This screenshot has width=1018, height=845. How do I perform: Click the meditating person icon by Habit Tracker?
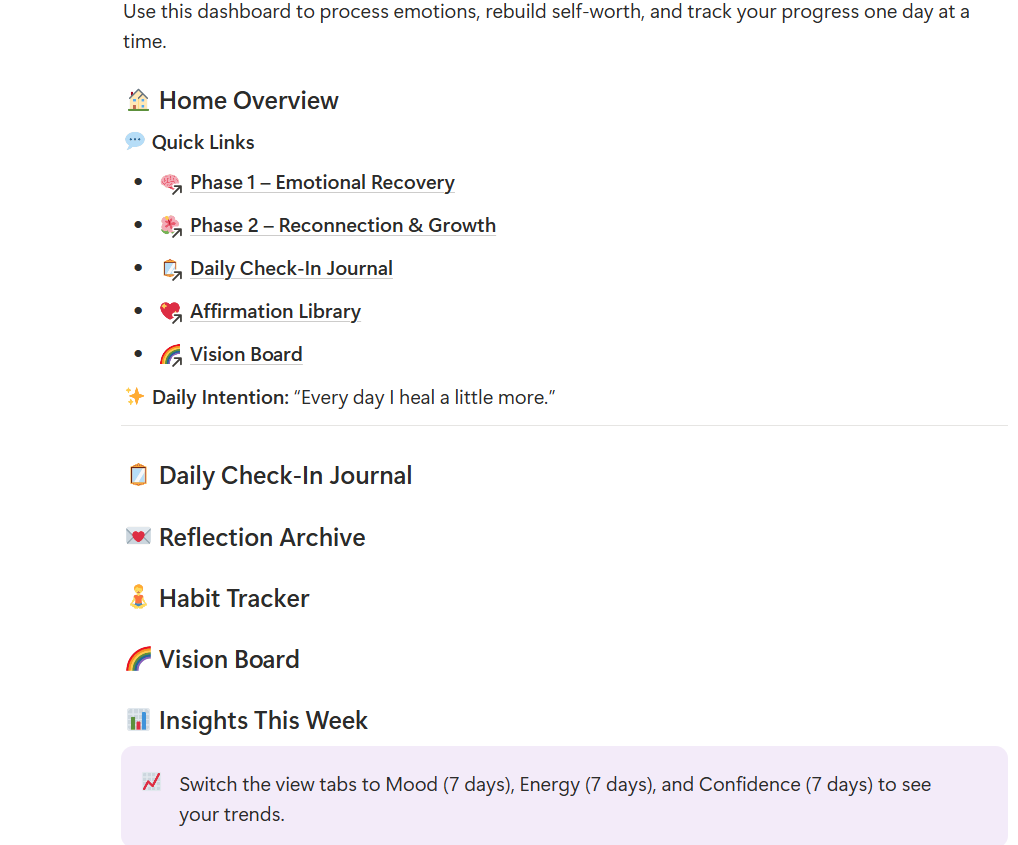(x=138, y=598)
